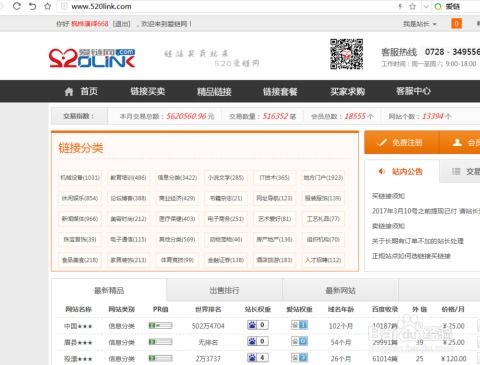Click the PR bar in the 中国★★★ row
The height and width of the screenshot is (365, 480).
(160, 325)
